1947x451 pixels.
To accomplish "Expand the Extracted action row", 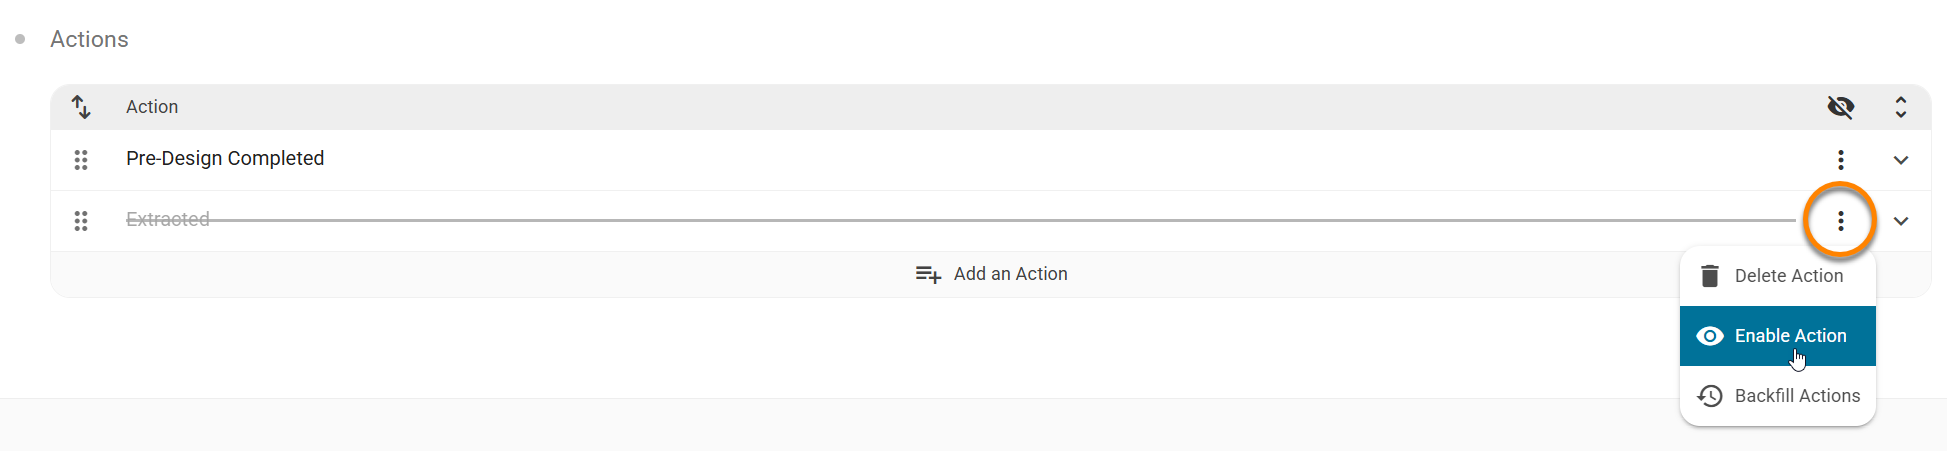I will click(1900, 221).
